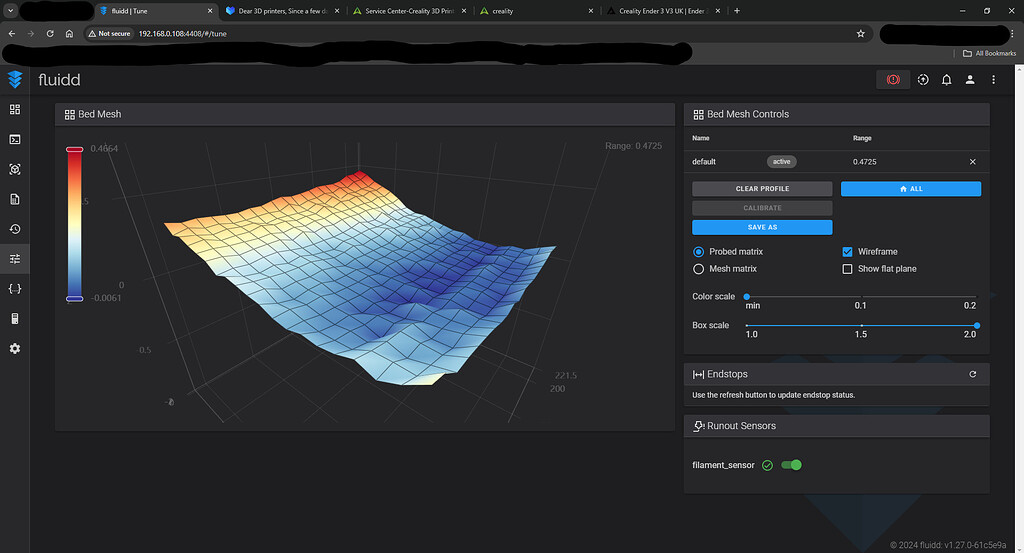Click the SAVE AS button

coord(762,227)
